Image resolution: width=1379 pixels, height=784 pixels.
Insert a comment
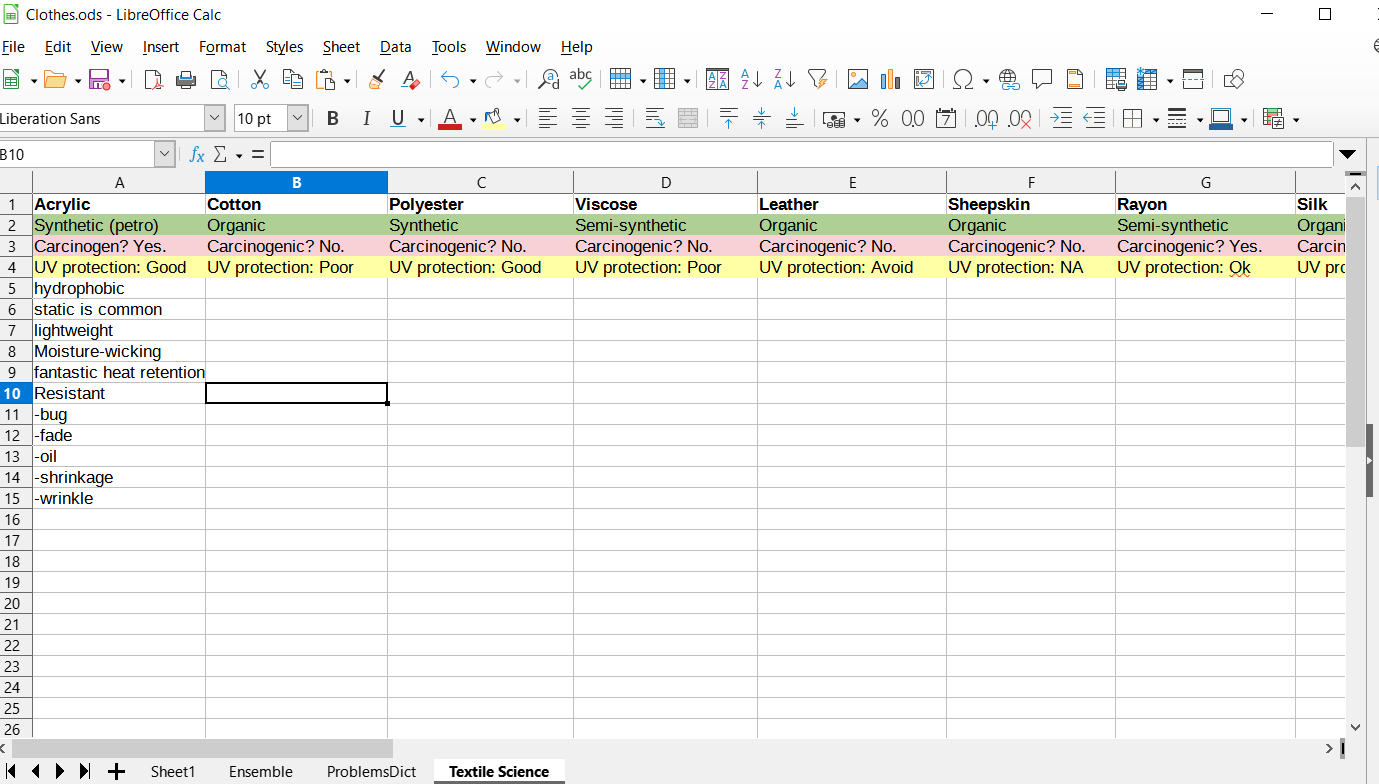[x=1041, y=80]
